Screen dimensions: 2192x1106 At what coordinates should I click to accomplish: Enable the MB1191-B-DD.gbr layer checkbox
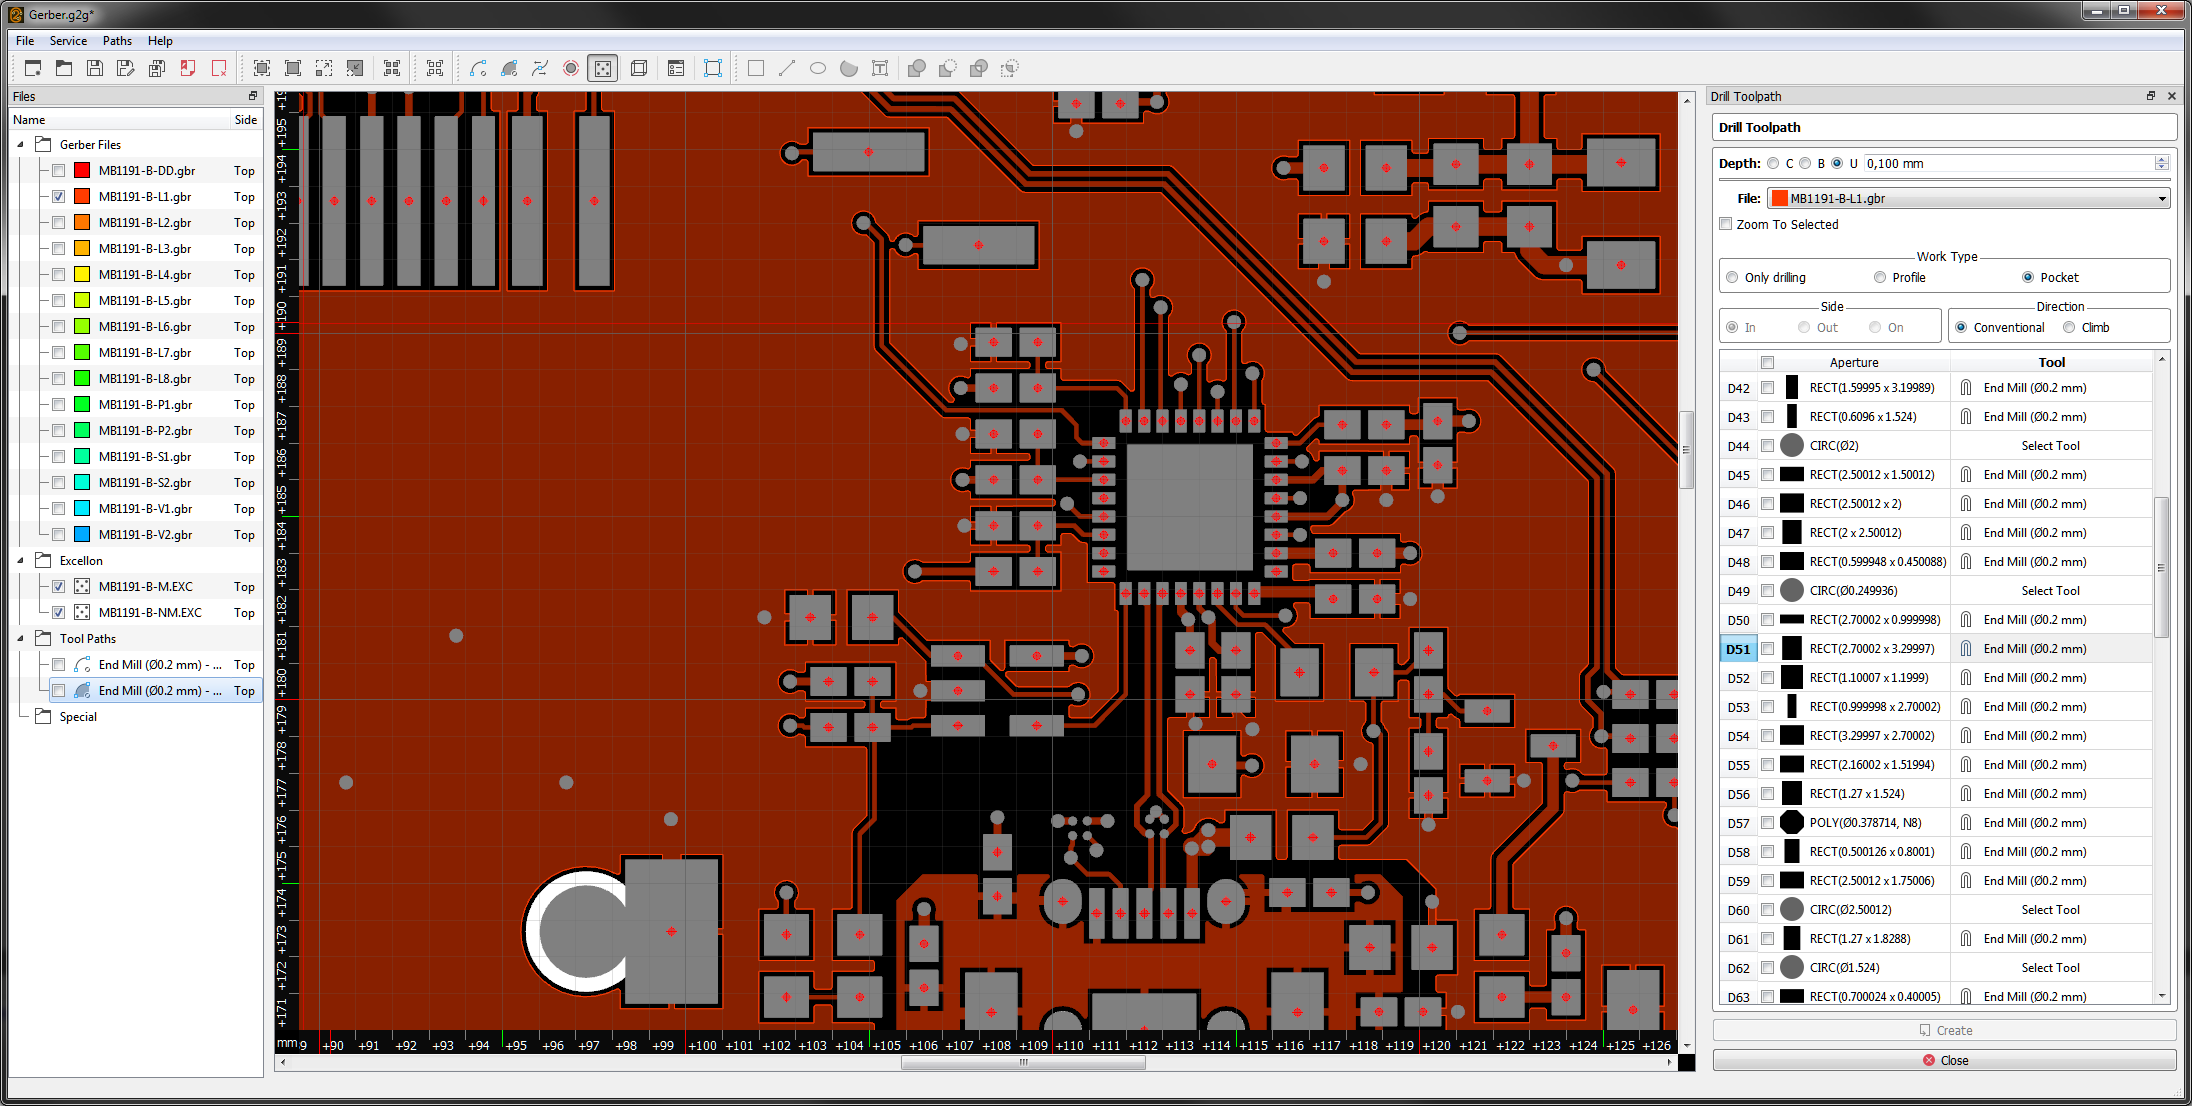59,171
